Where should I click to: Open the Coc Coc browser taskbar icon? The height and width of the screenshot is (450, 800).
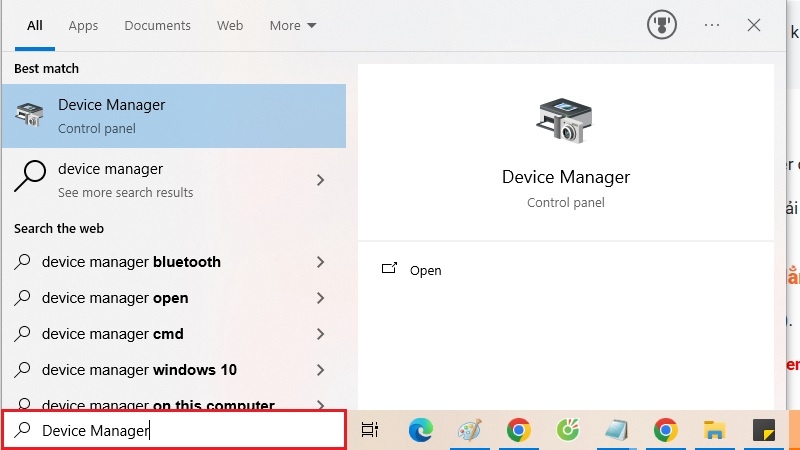(568, 430)
